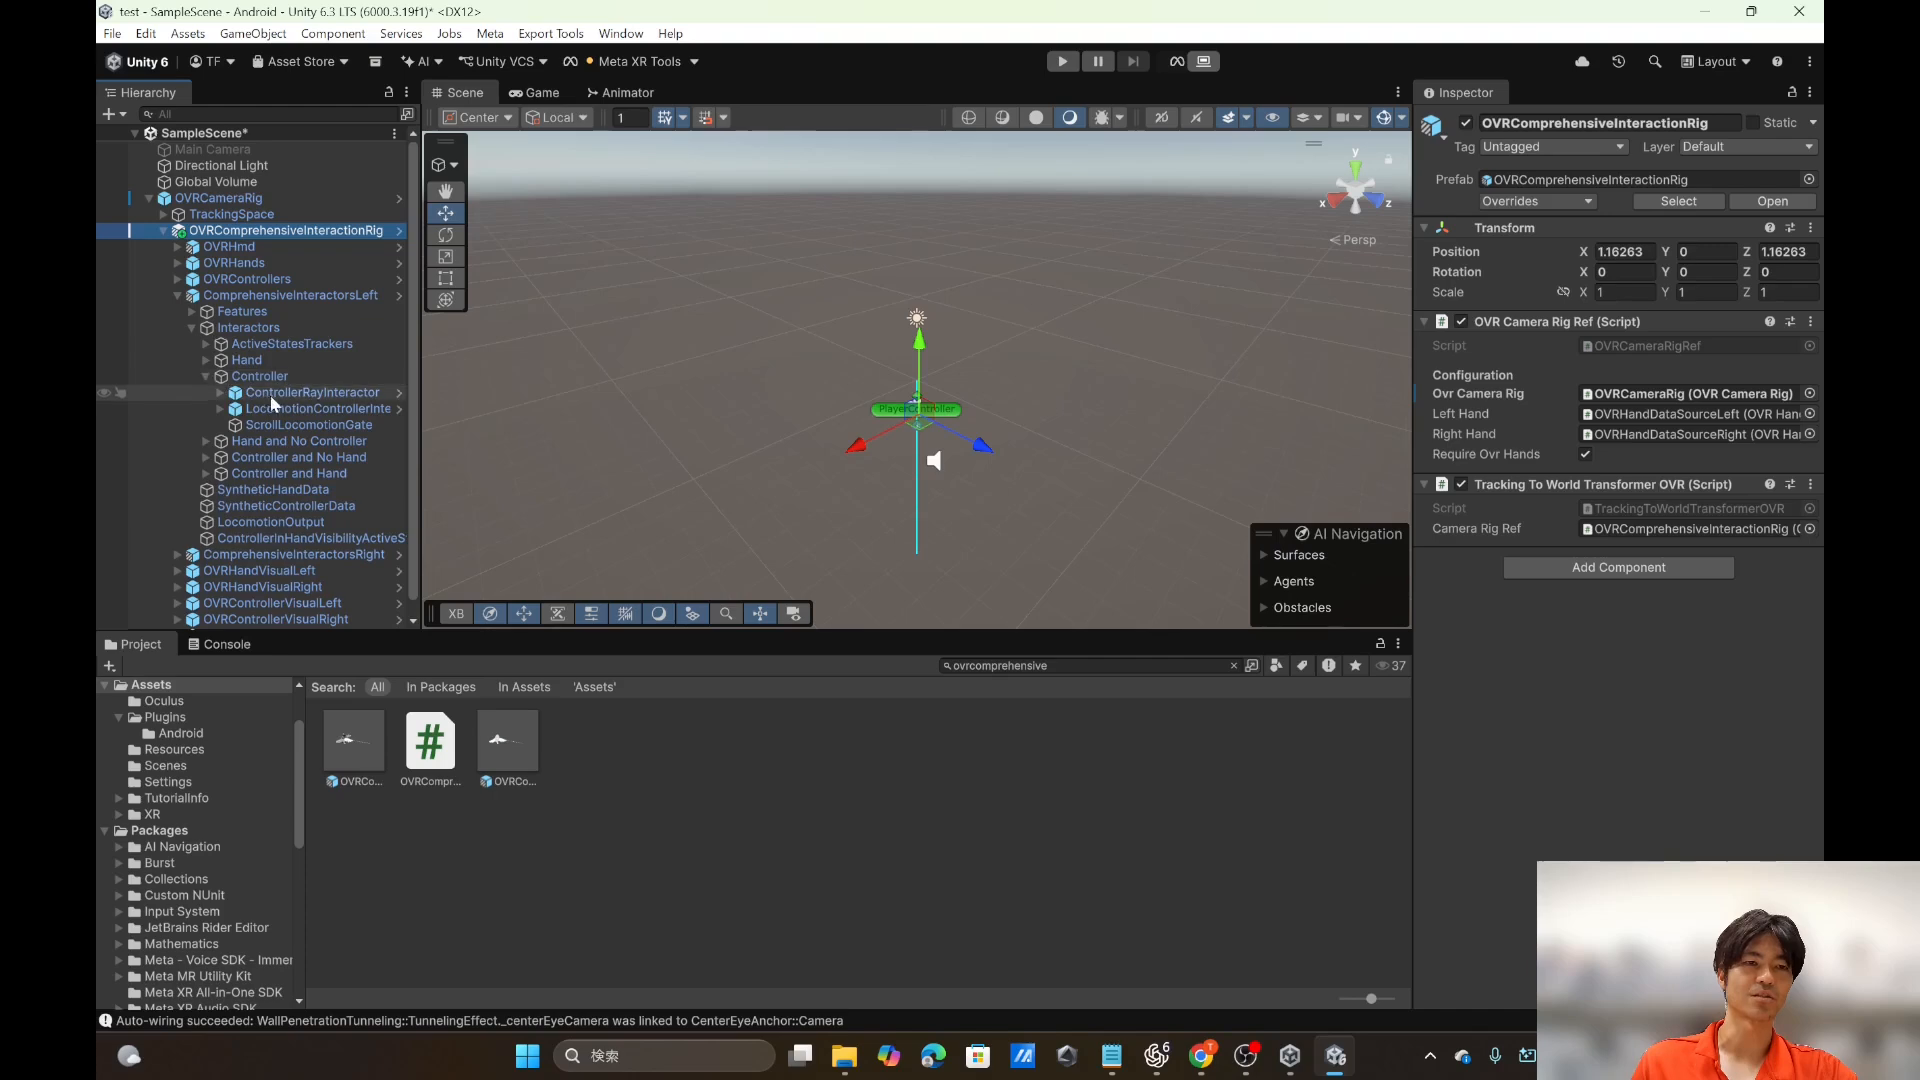This screenshot has width=1920, height=1080.
Task: Click the Pause button
Action: (x=1097, y=61)
